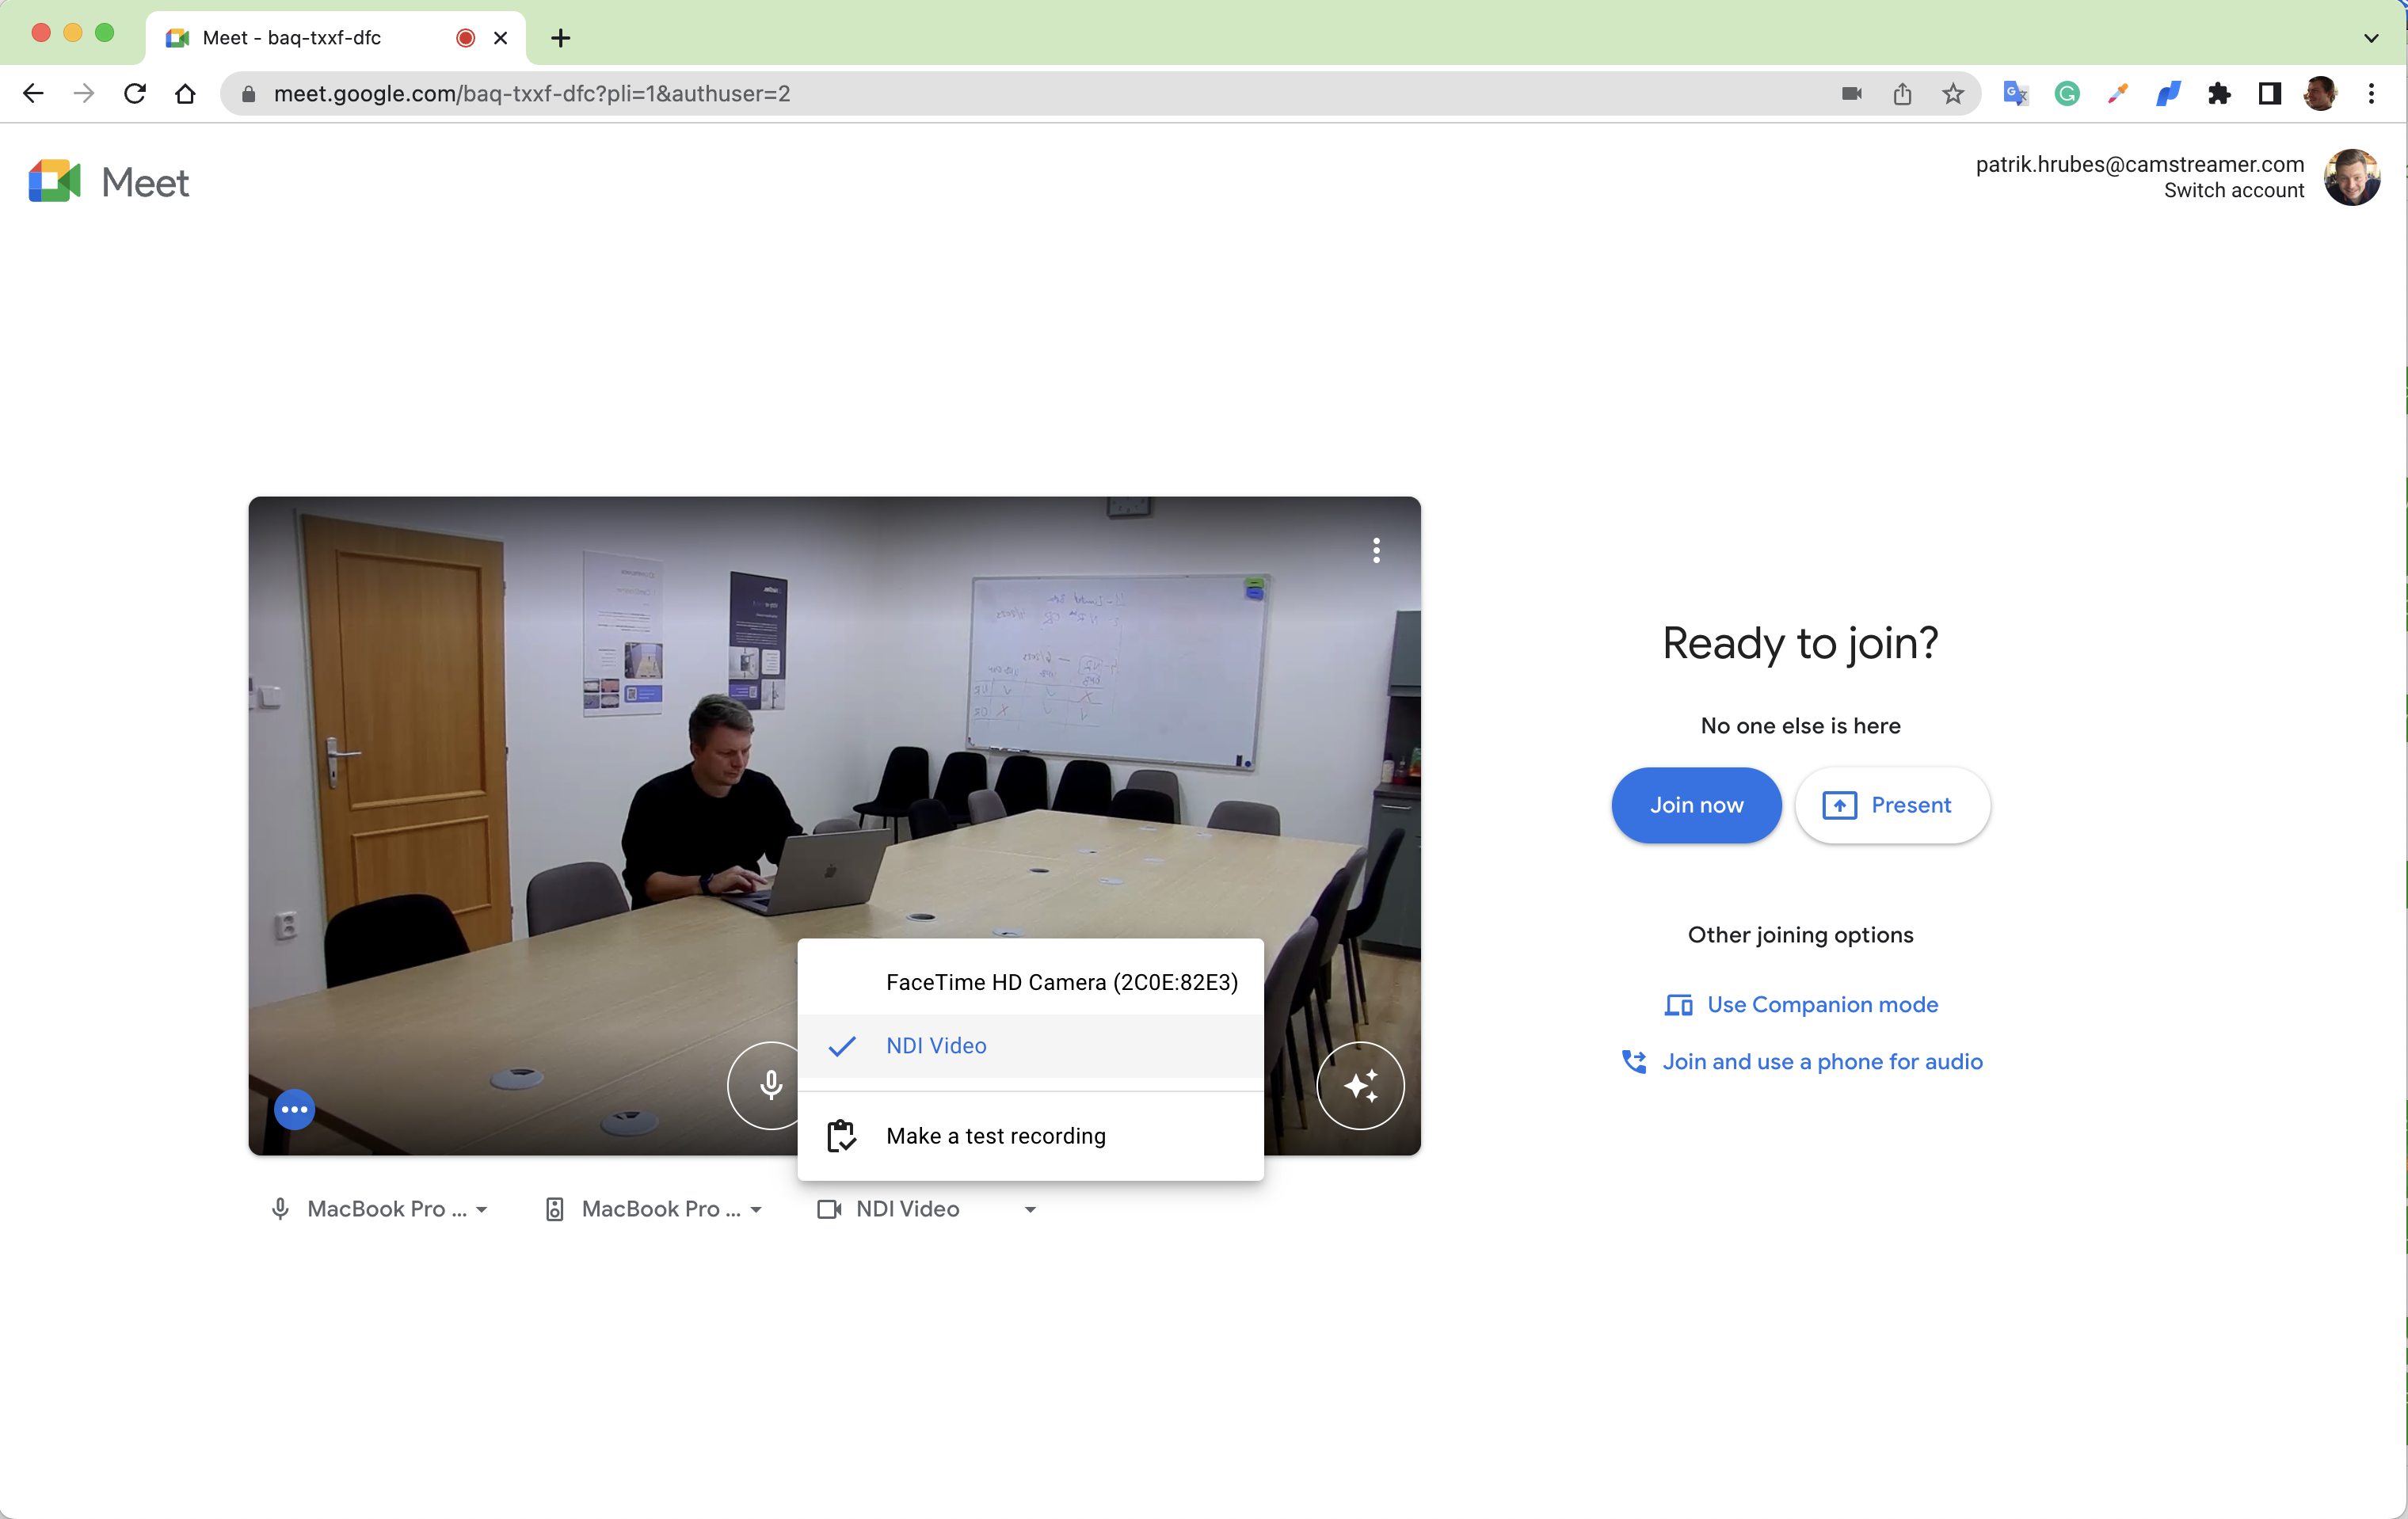The height and width of the screenshot is (1519, 2408).
Task: Select Make a test recording option
Action: point(996,1134)
